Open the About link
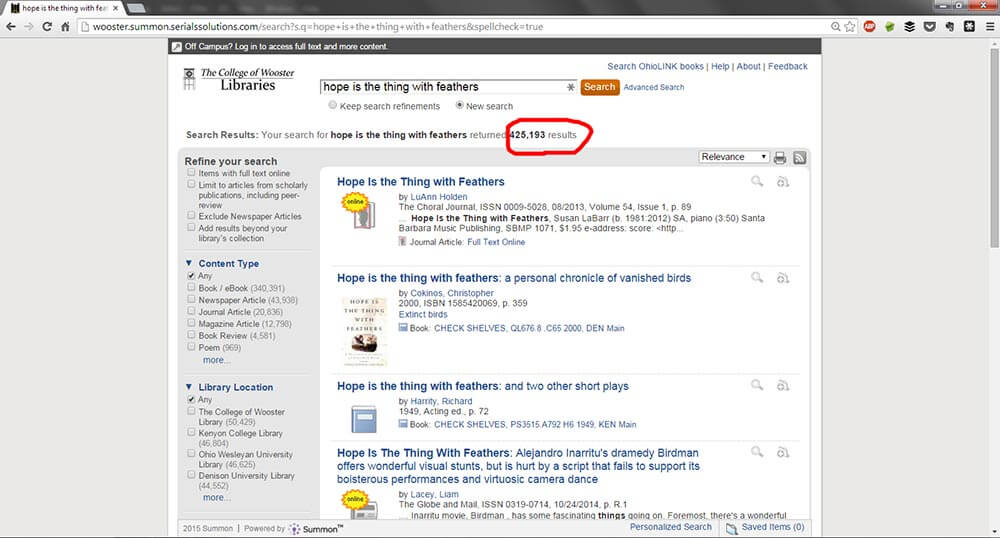Viewport: 1000px width, 538px height. (x=749, y=66)
